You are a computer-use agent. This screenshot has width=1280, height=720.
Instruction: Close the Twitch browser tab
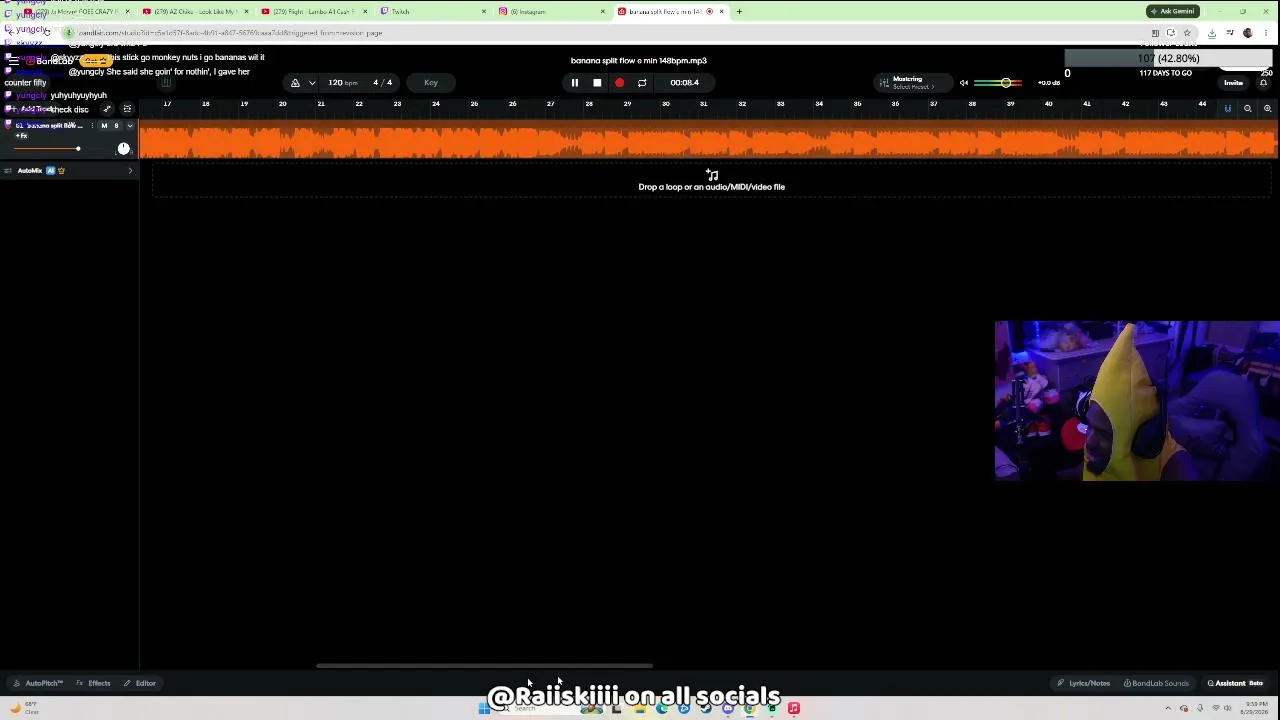484,12
